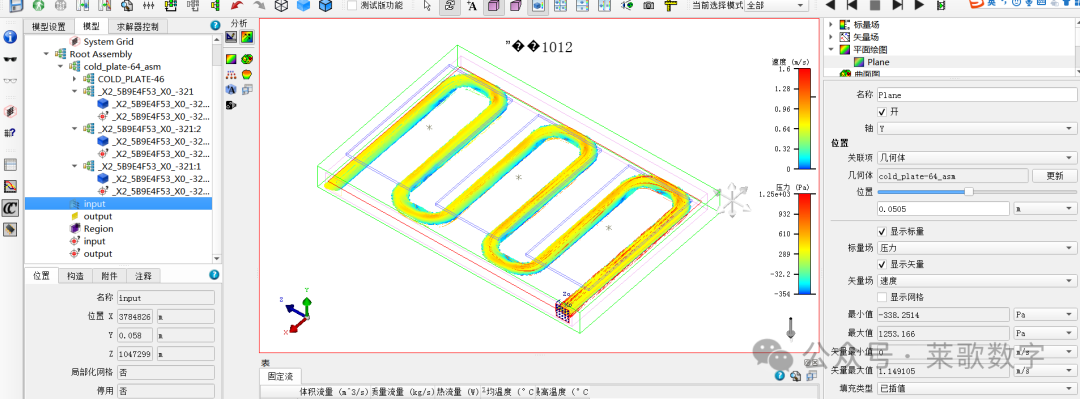The height and width of the screenshot is (399, 1080).
Task: Select wireframe cube view icon
Action: coord(281,6)
